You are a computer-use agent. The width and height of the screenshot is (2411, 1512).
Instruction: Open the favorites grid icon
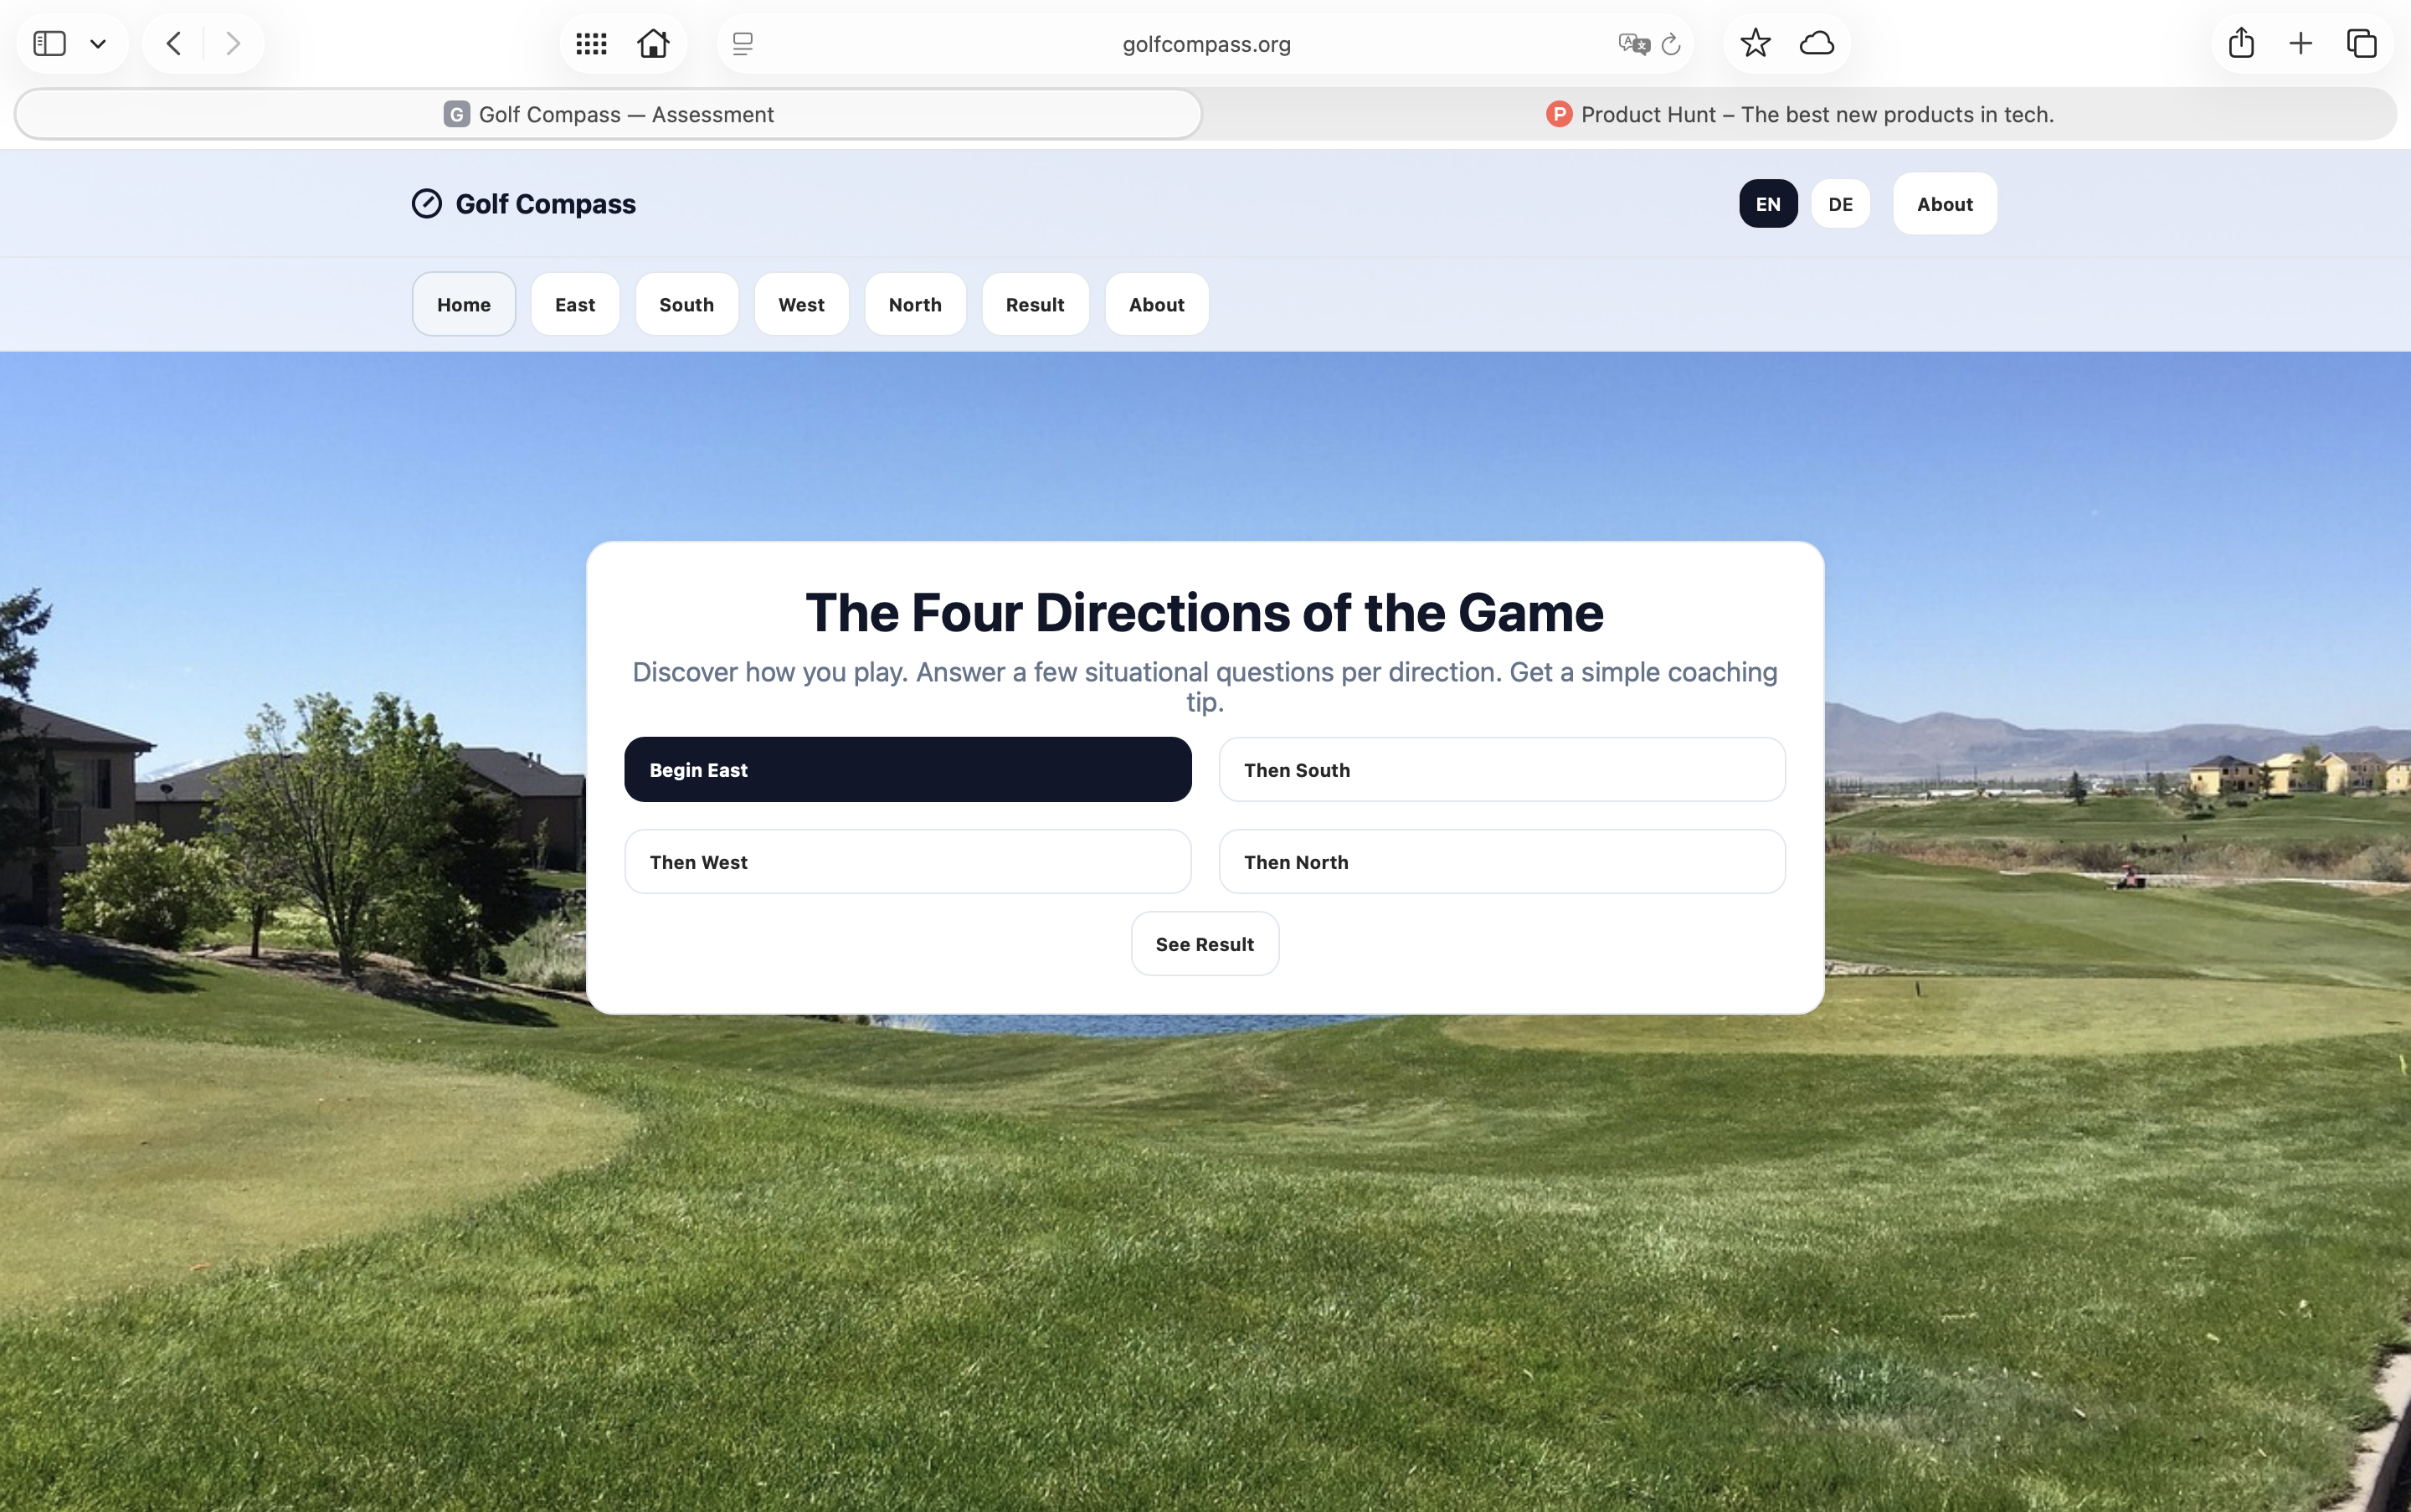point(591,43)
